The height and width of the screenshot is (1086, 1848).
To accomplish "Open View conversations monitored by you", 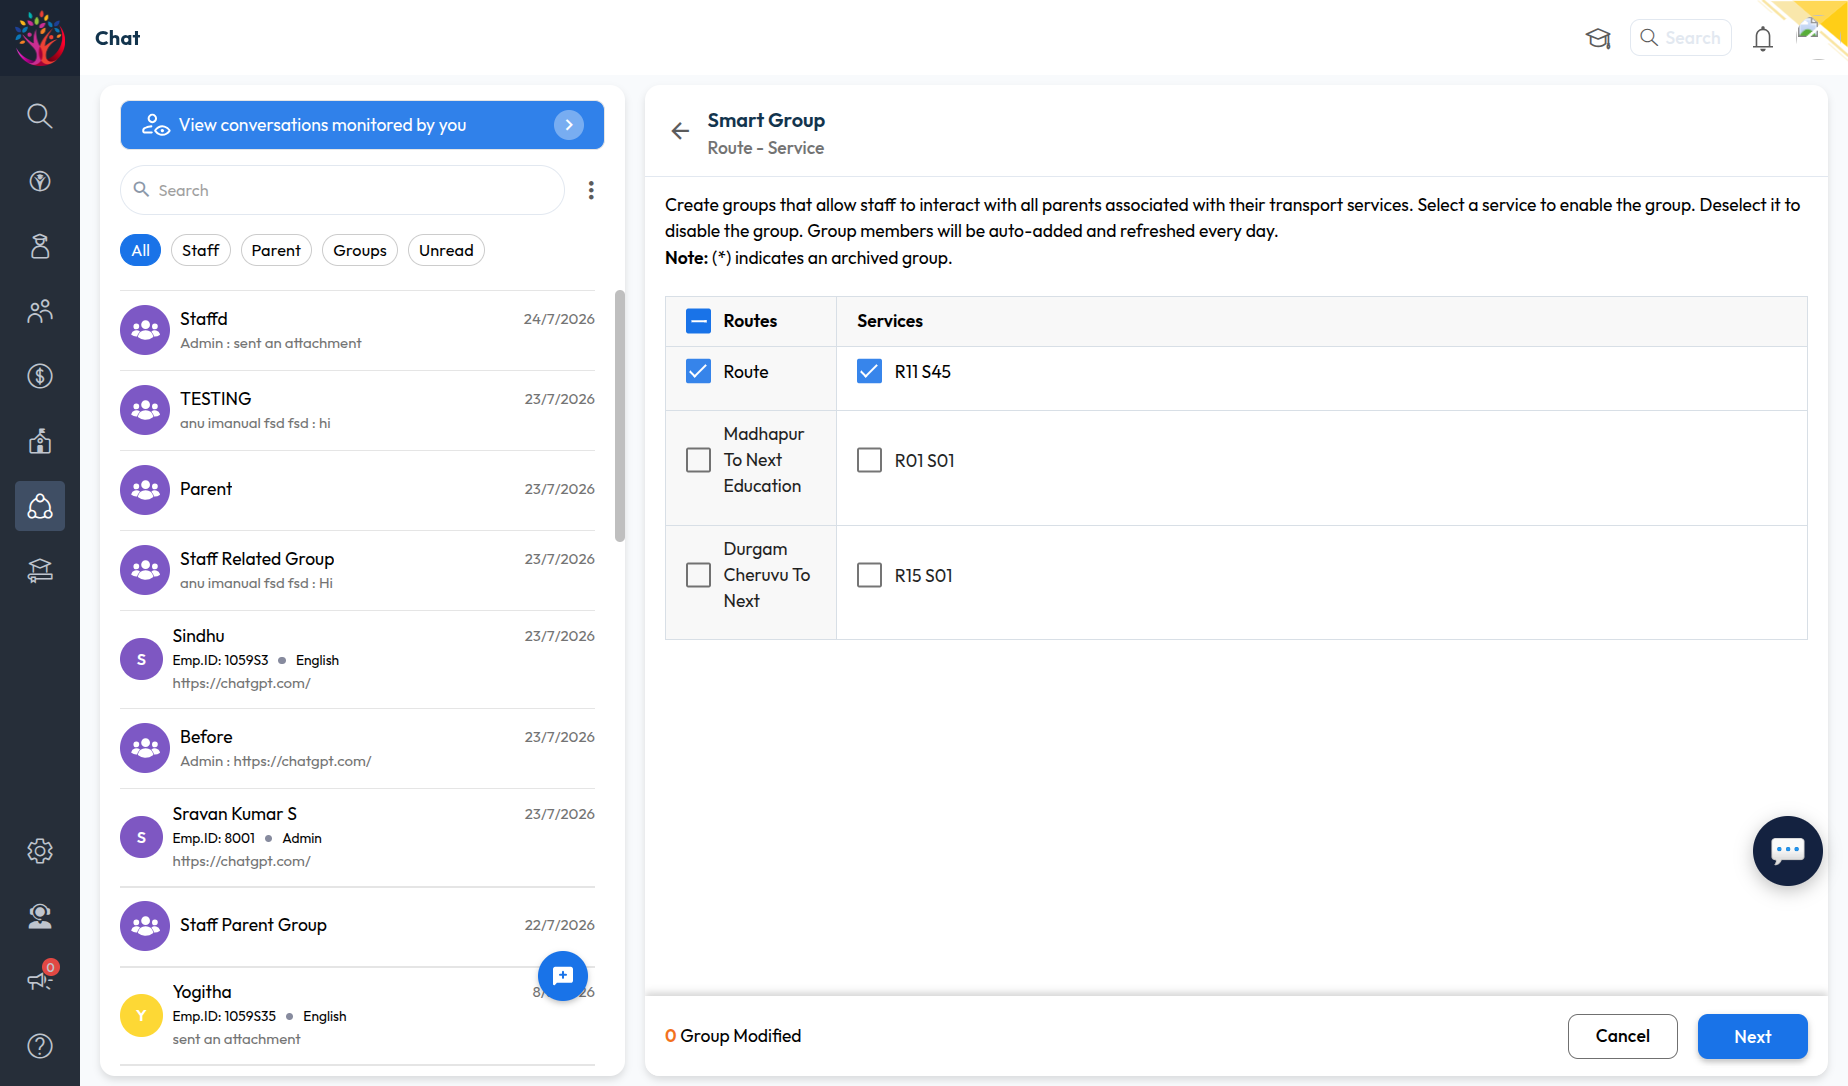I will click(362, 125).
